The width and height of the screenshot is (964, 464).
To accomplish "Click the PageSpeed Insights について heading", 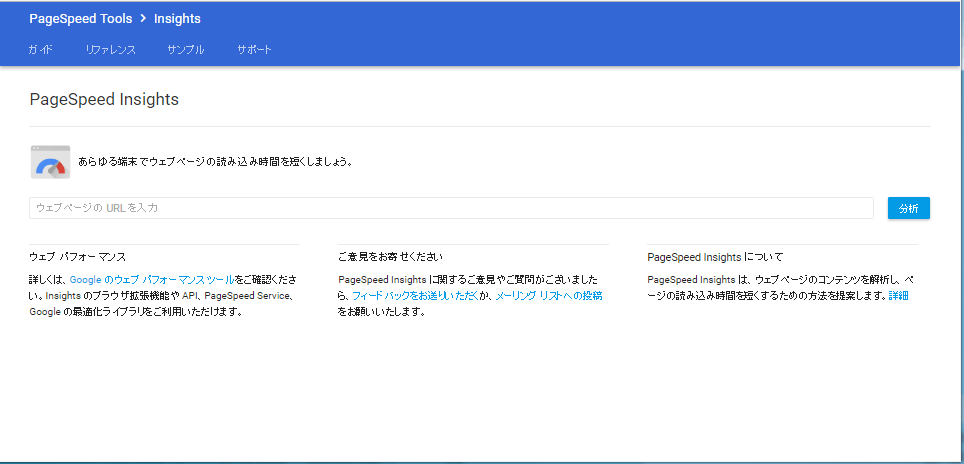I will [715, 257].
